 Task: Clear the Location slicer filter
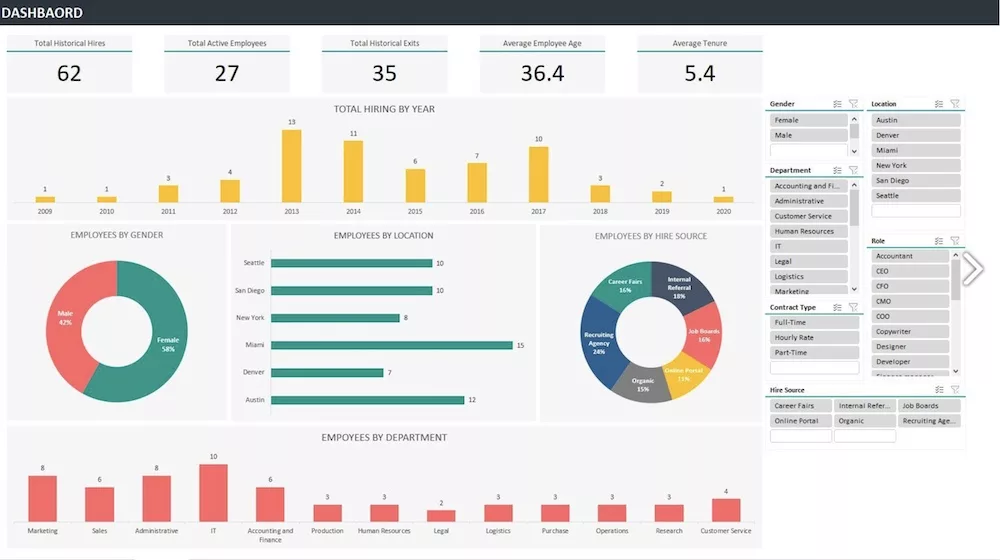pos(955,104)
